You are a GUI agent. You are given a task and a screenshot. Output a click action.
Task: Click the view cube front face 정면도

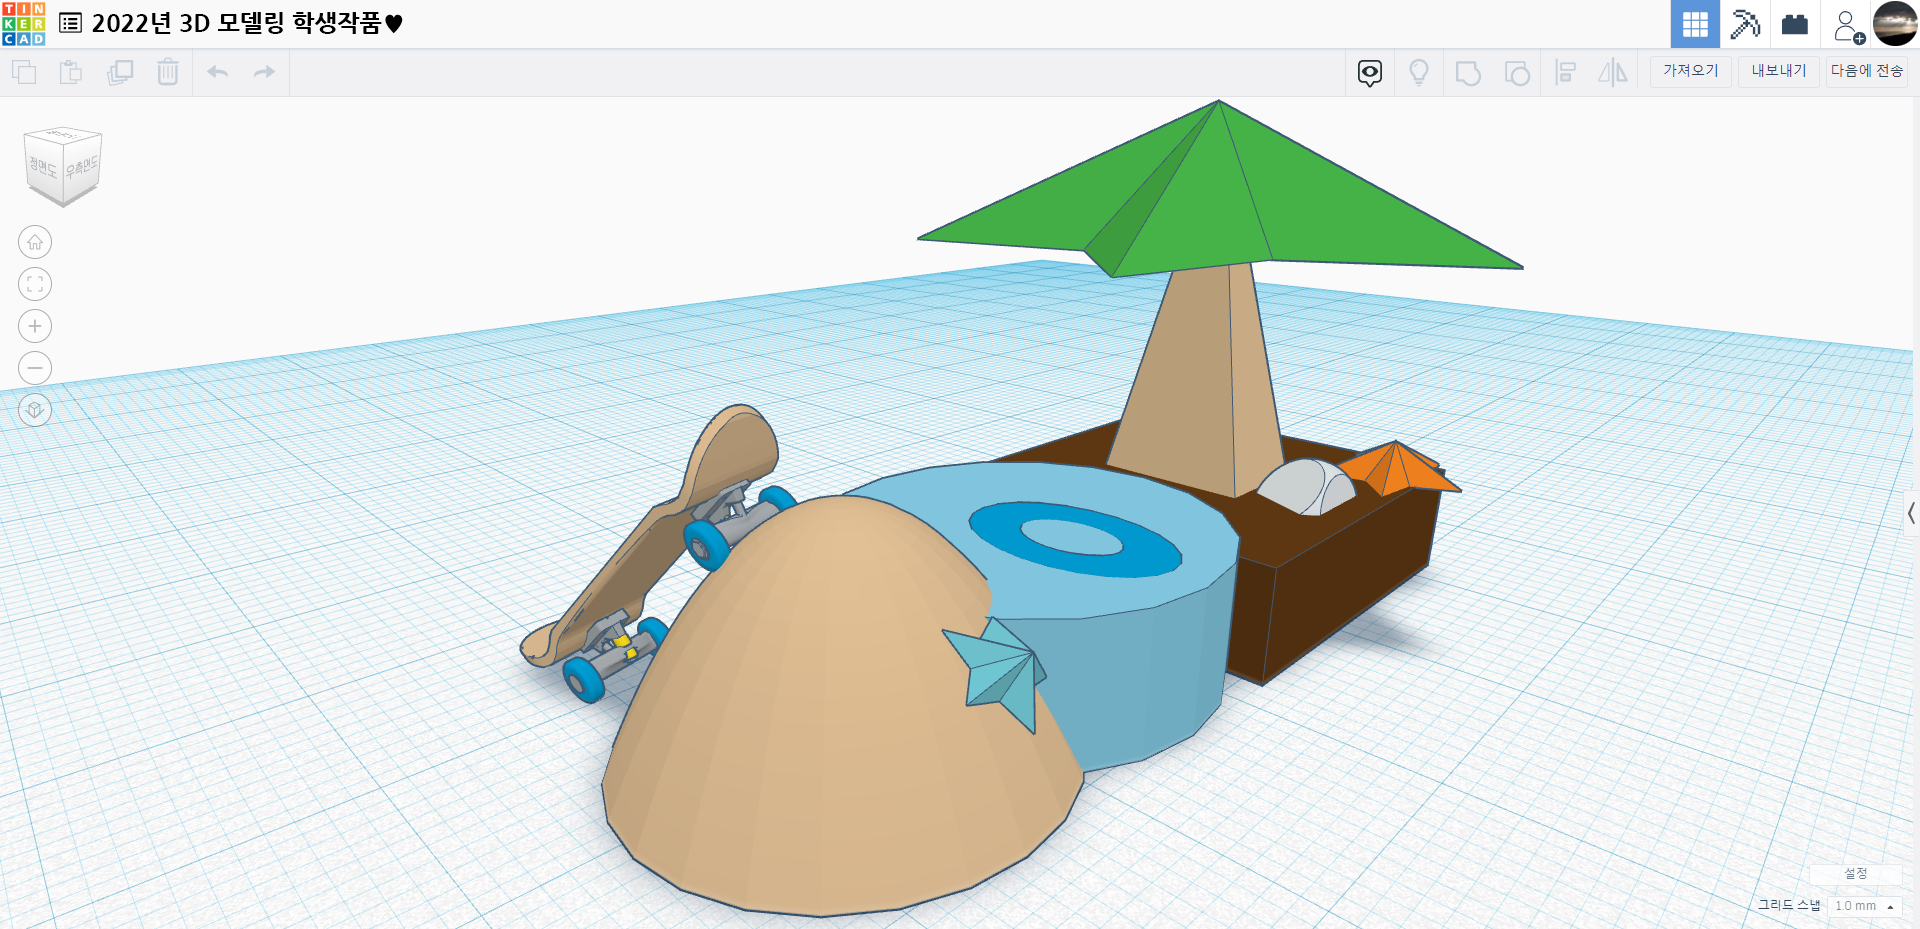click(x=43, y=166)
